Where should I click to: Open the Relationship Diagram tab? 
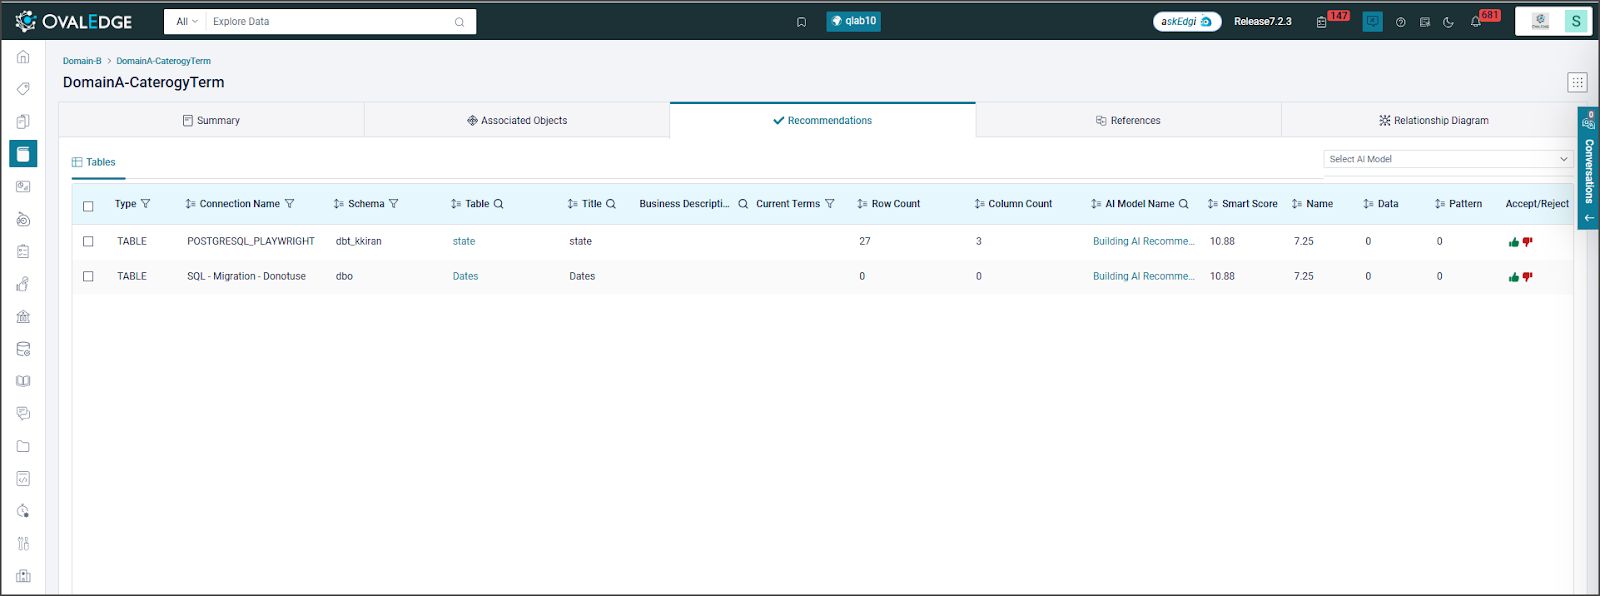click(1433, 120)
